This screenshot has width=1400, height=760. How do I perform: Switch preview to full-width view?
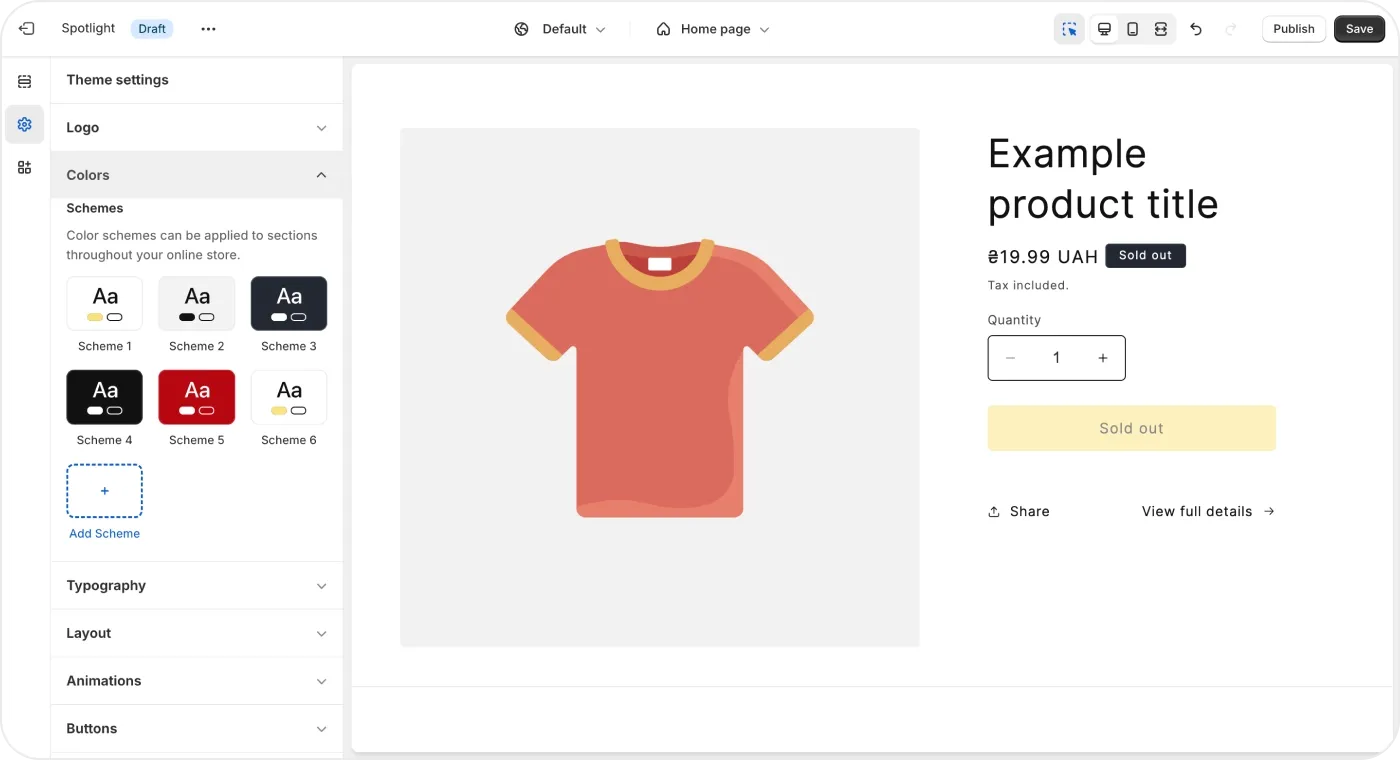(1160, 29)
